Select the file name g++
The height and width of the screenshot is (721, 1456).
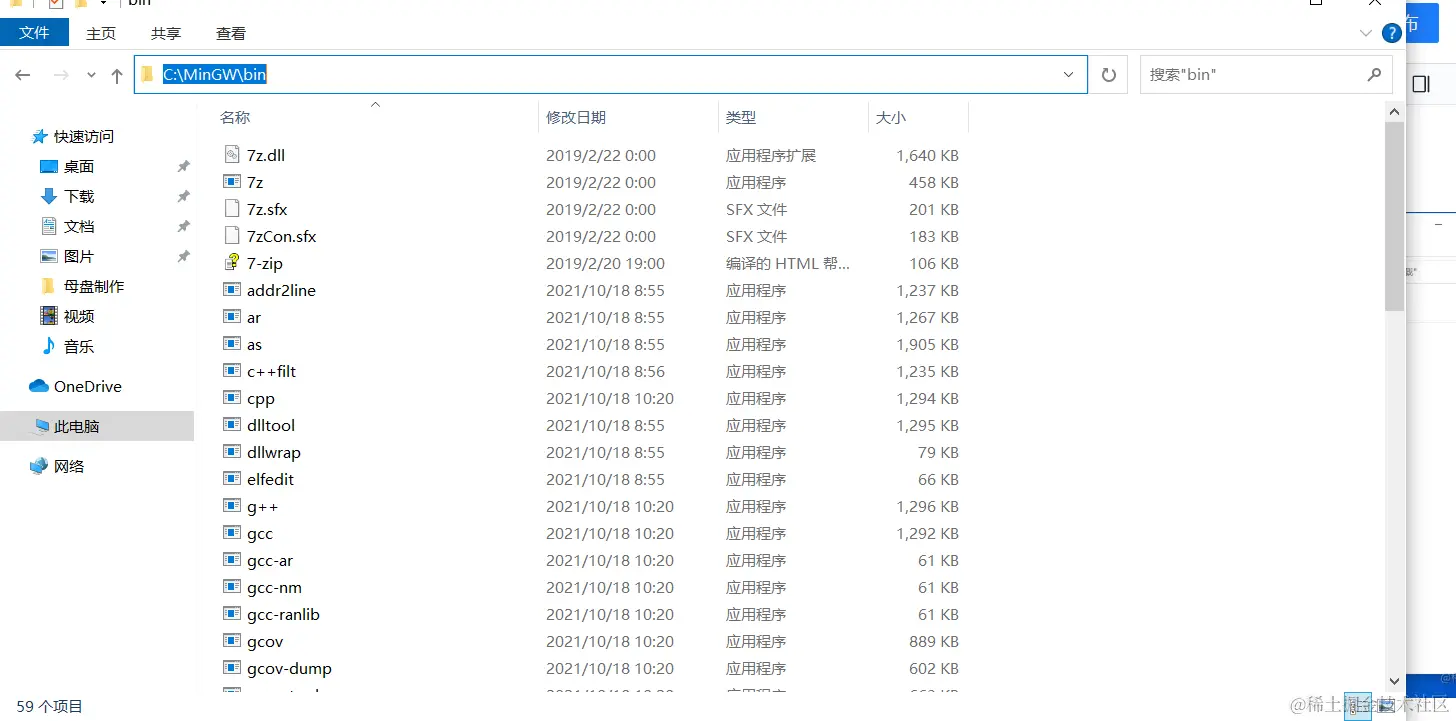(x=262, y=507)
